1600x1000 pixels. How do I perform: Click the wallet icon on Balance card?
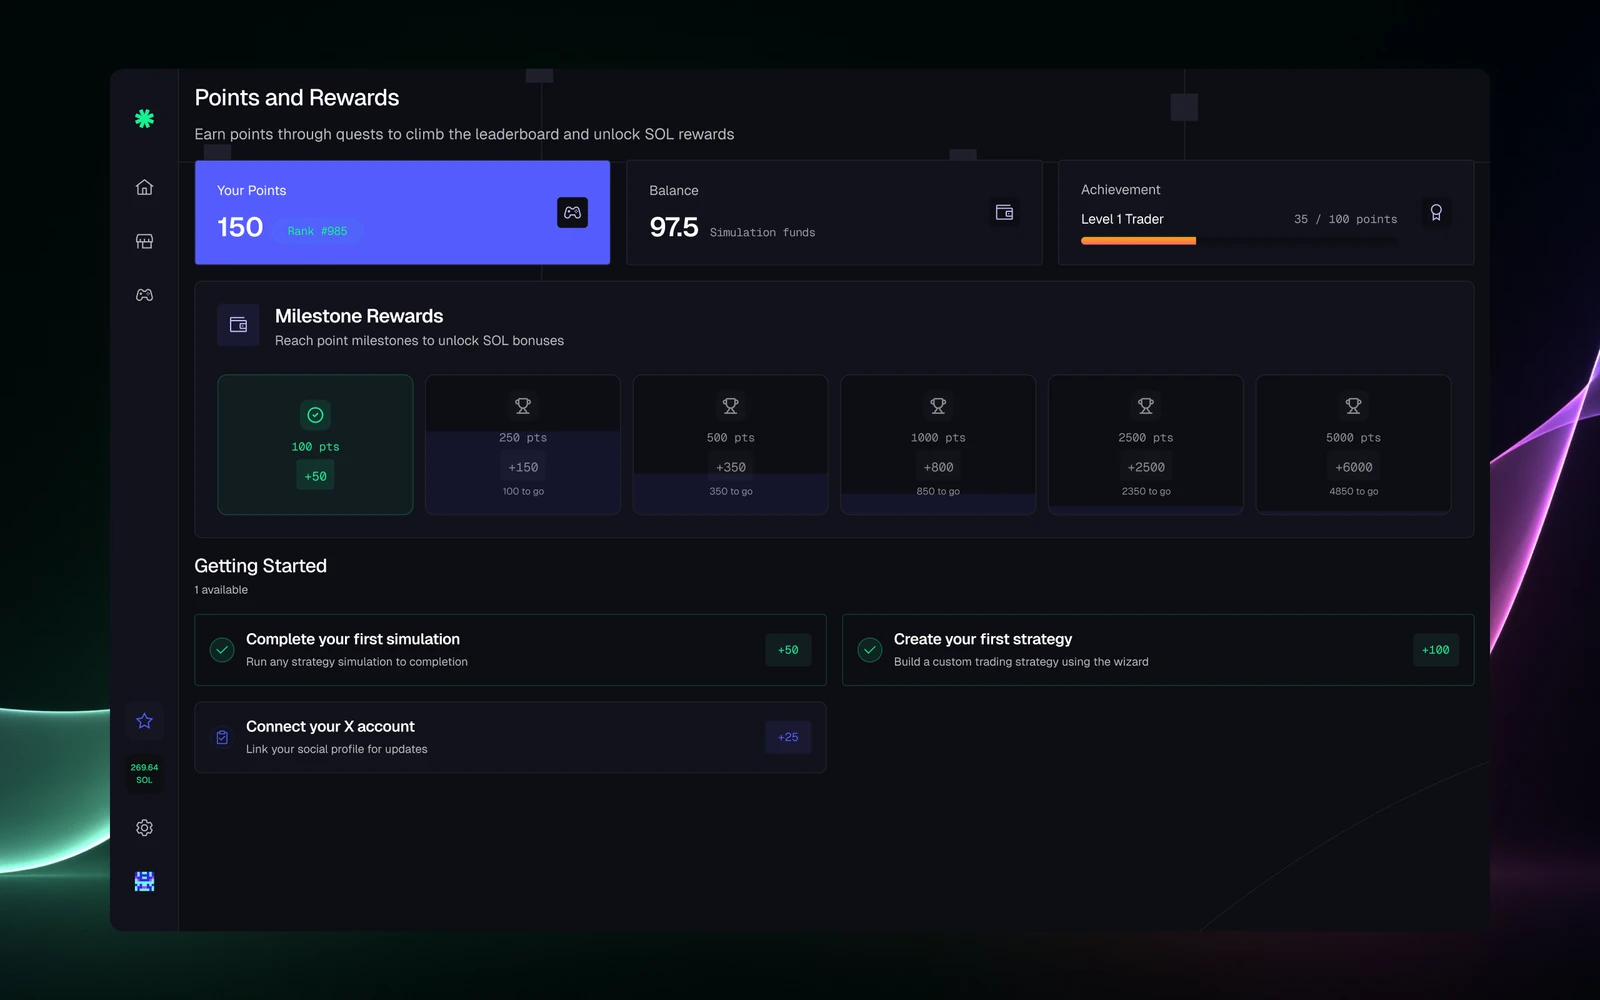pyautogui.click(x=1004, y=212)
